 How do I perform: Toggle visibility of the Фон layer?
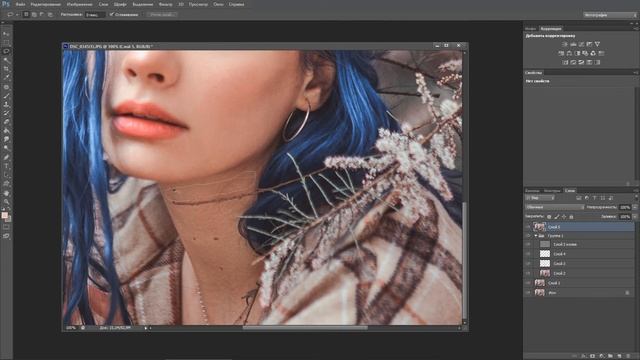[528, 293]
